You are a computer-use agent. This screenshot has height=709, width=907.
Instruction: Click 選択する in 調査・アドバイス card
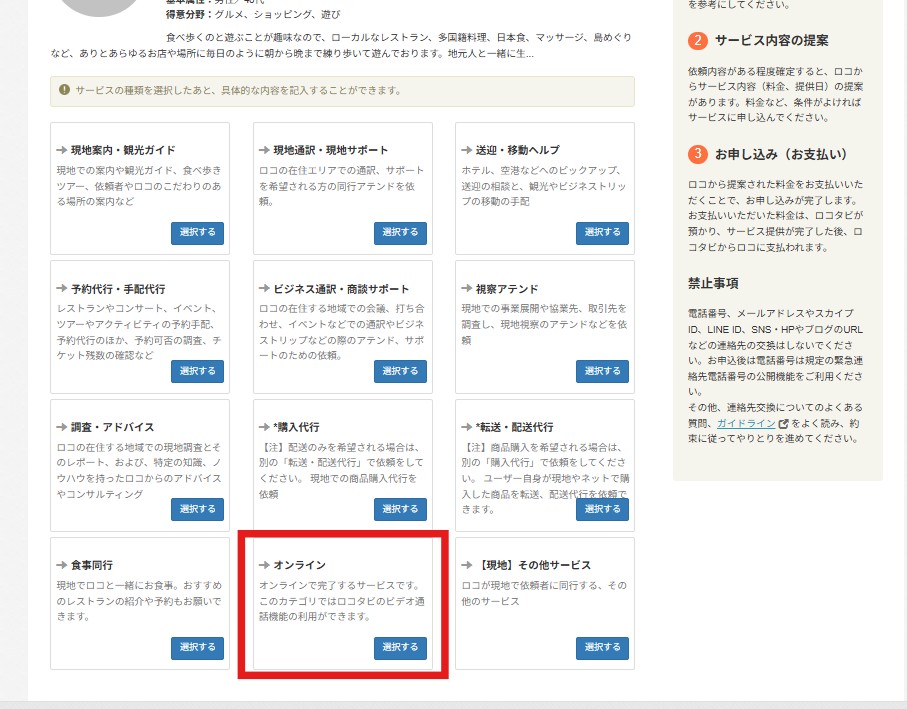click(197, 509)
